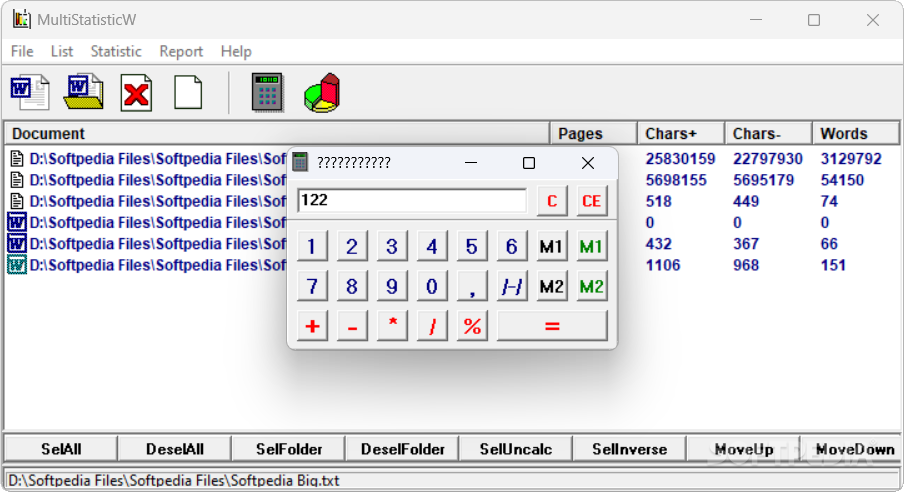904x492 pixels.
Task: Click the SelAll button
Action: point(61,449)
